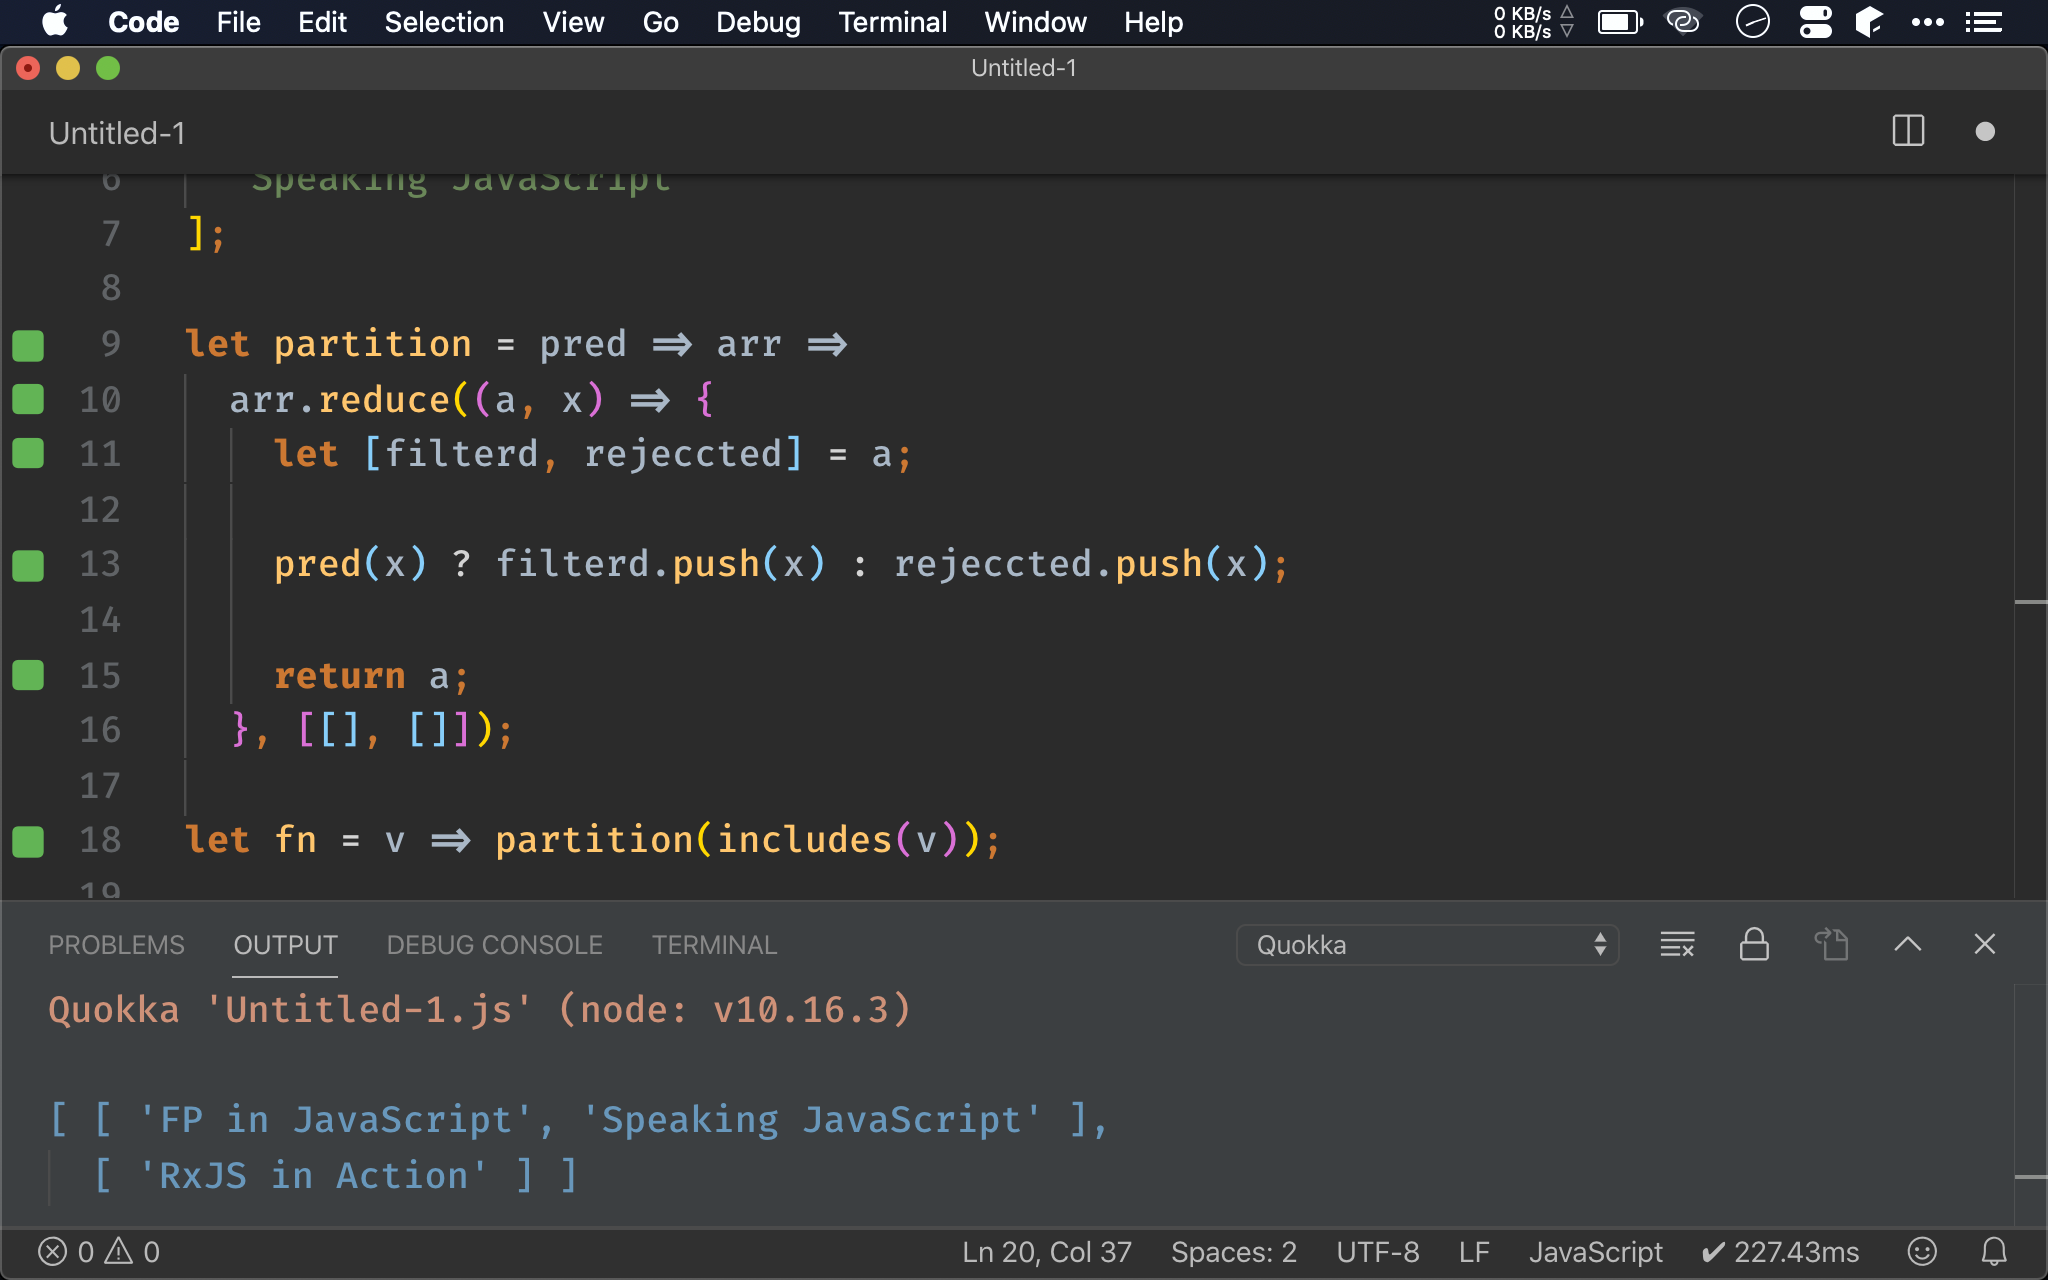Click the editor minimap scrollbar
2048x1280 pixels.
pyautogui.click(x=2030, y=538)
